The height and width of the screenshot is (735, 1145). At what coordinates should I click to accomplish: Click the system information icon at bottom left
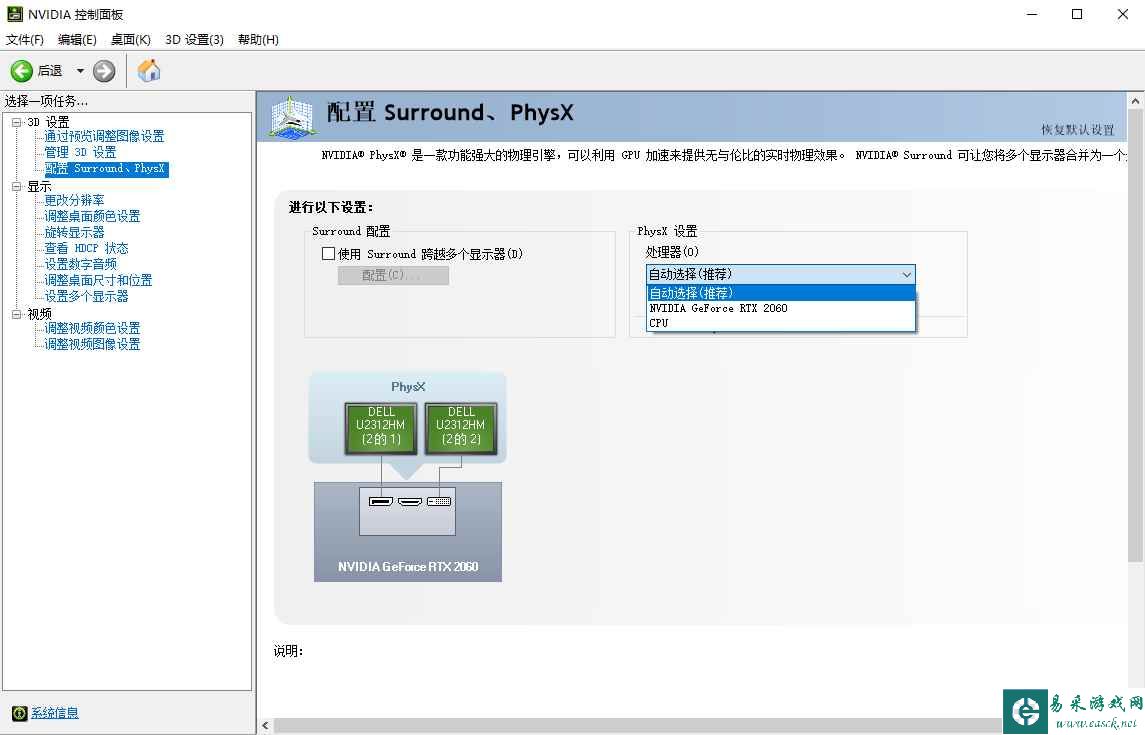point(20,713)
